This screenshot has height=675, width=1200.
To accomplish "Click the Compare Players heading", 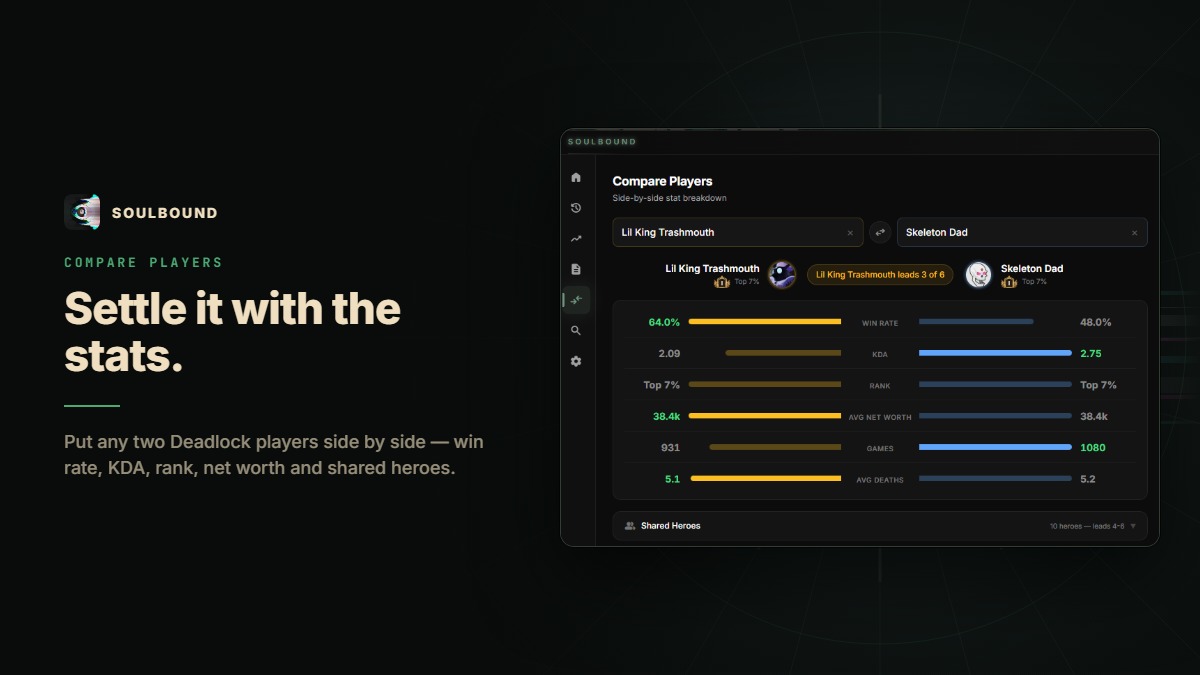I will tap(662, 181).
